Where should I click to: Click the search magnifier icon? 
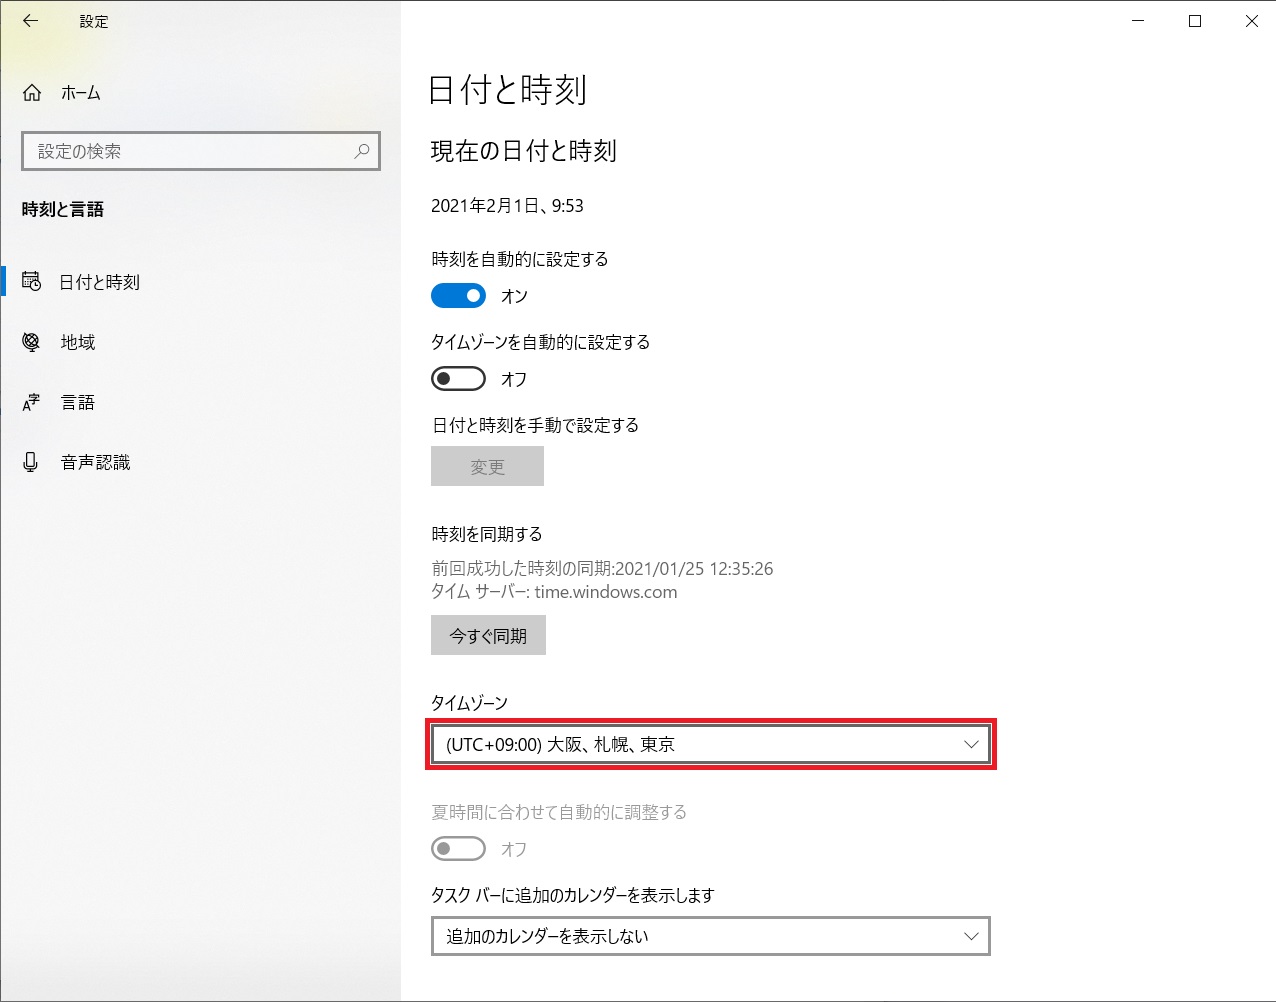click(x=362, y=151)
